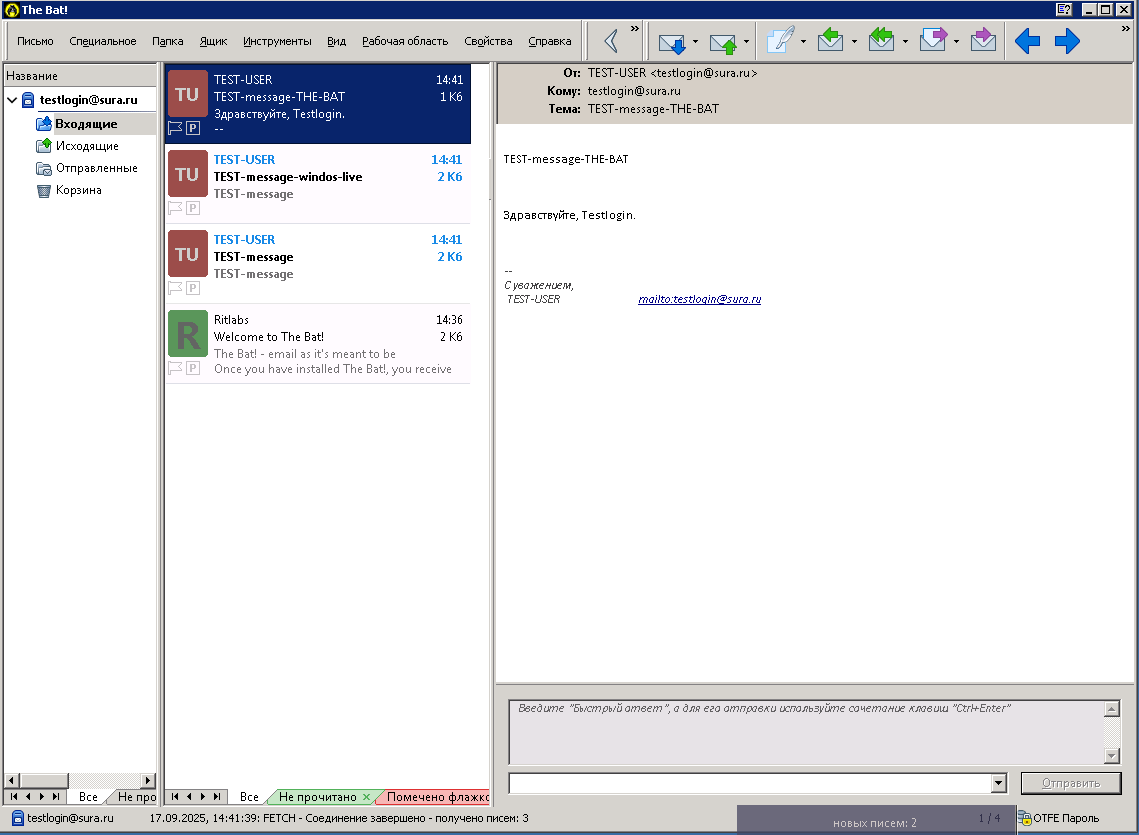Select the Отправленные folder
This screenshot has height=835, width=1139.
pos(96,168)
